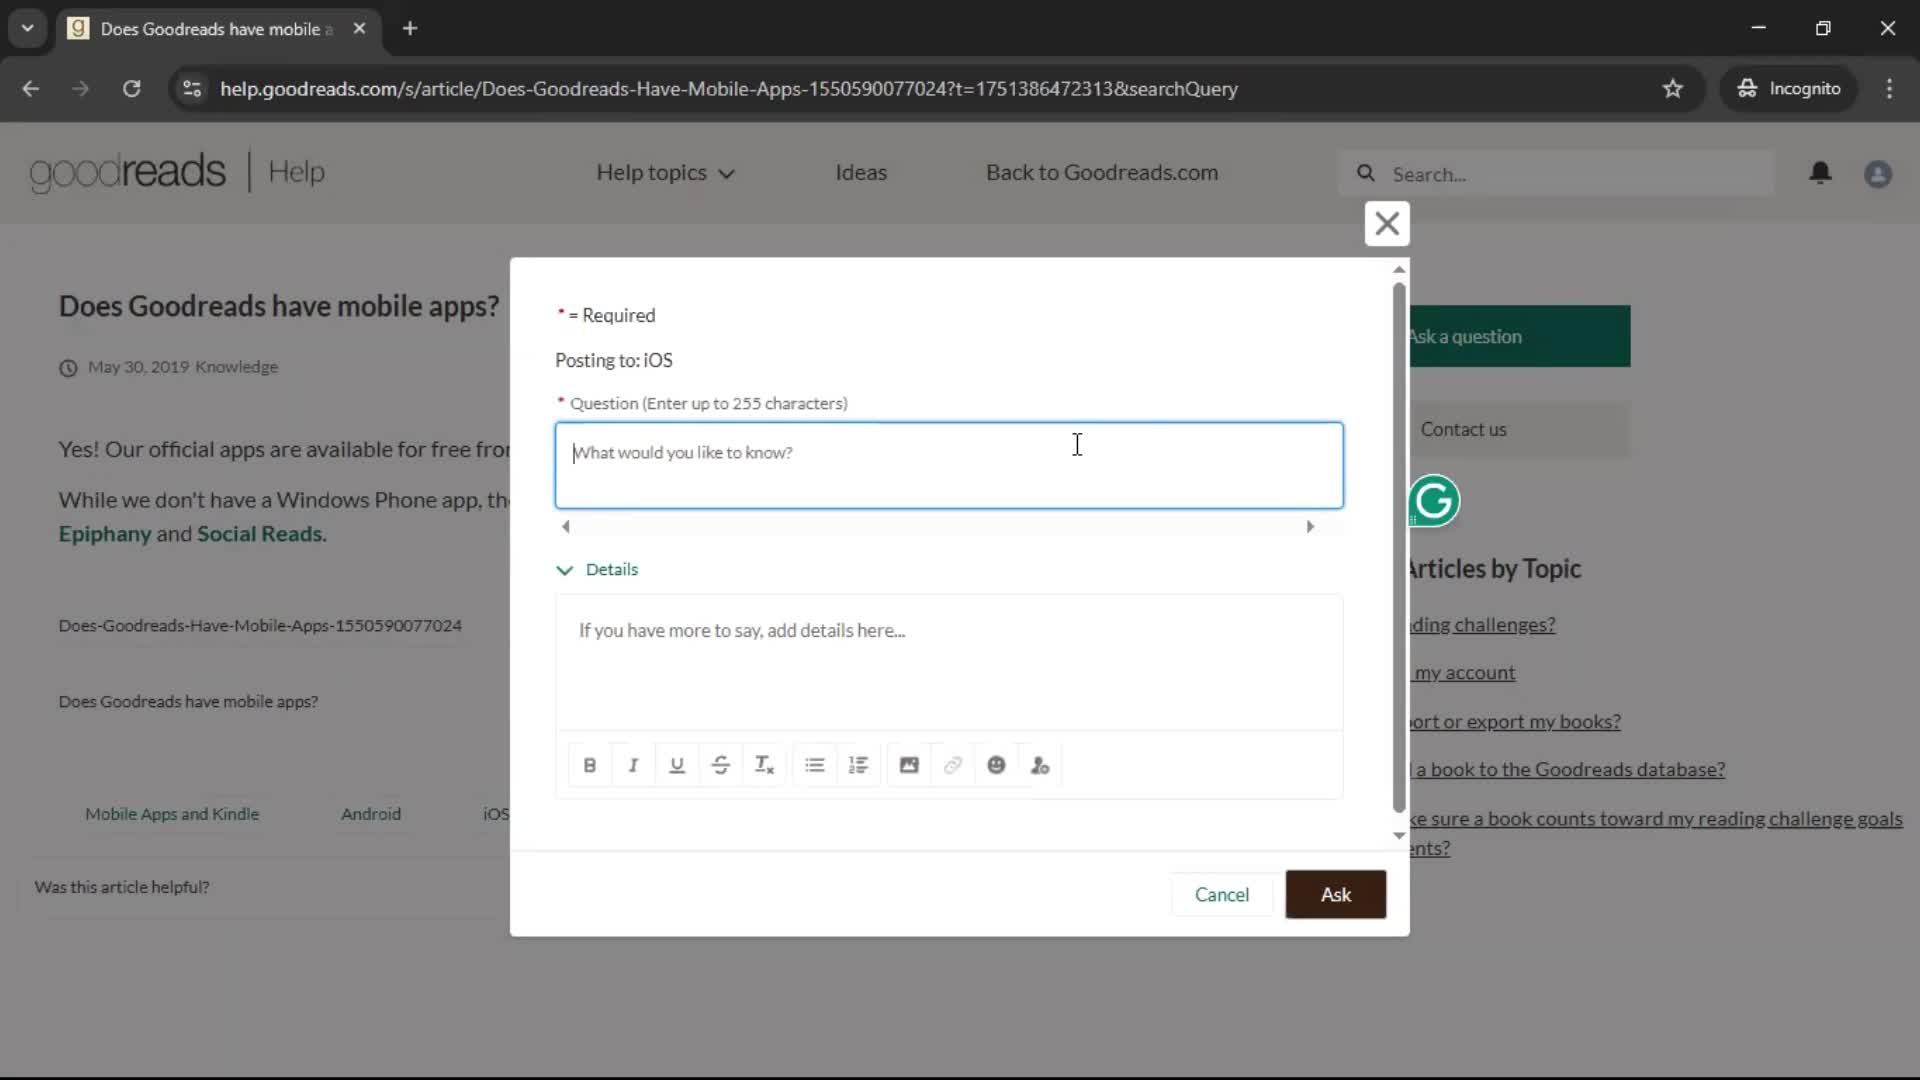1920x1080 pixels.
Task: Open the export my books article link
Action: pyautogui.click(x=1514, y=722)
